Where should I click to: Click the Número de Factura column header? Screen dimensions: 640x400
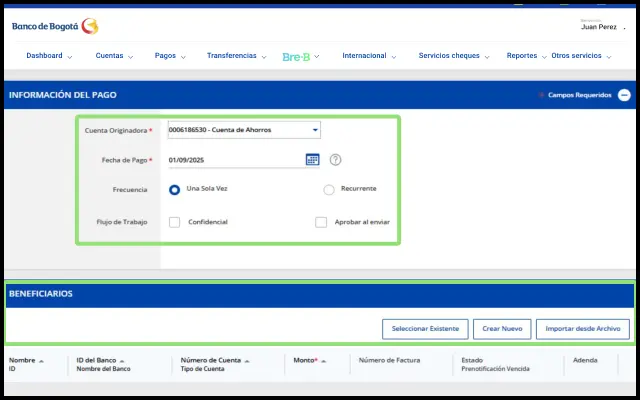pos(389,360)
